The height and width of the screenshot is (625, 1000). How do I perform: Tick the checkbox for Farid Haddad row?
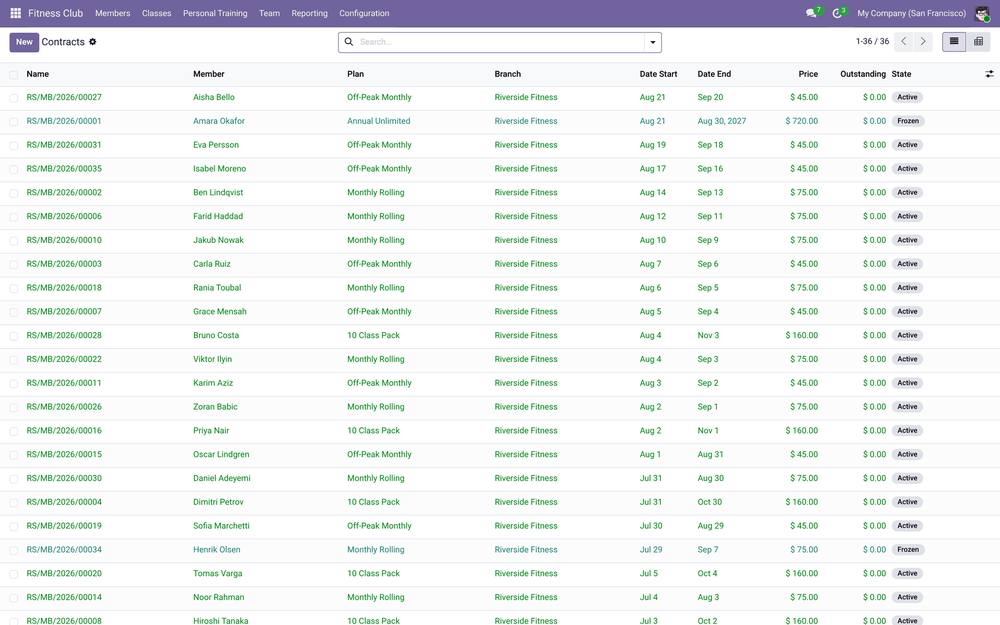coord(13,217)
